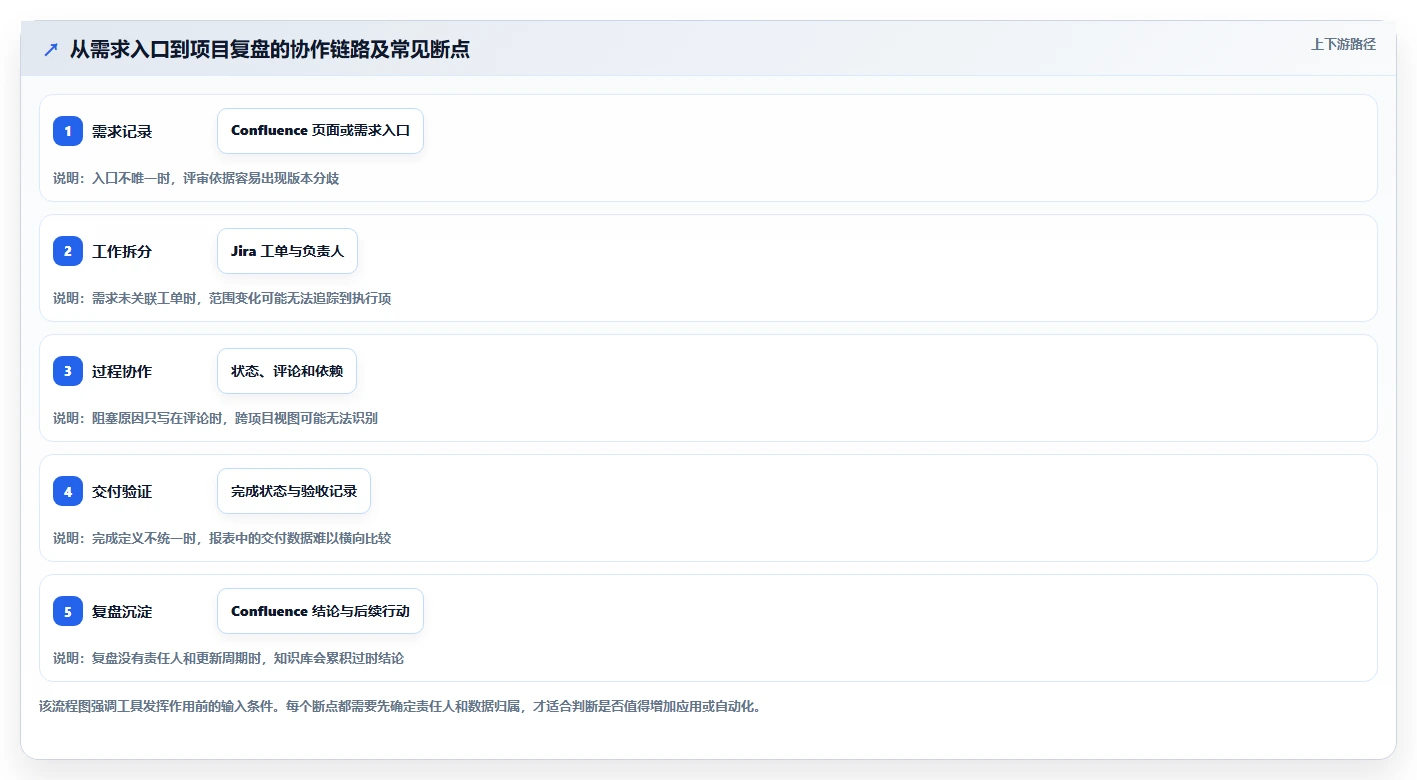Select the 完成状态与验收记录 chip
Screen dimensions: 1417x780
pyautogui.click(x=294, y=491)
